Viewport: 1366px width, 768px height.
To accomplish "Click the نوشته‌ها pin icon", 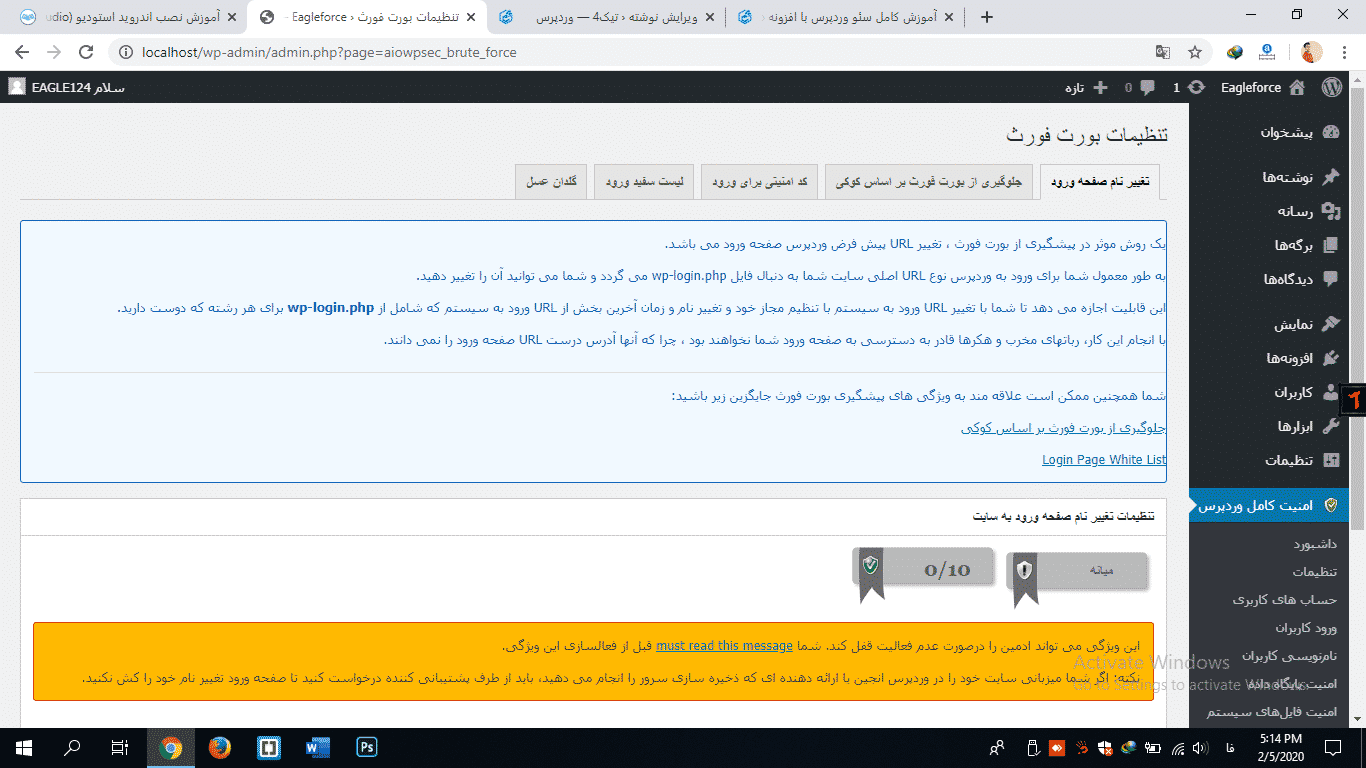I will 1330,177.
